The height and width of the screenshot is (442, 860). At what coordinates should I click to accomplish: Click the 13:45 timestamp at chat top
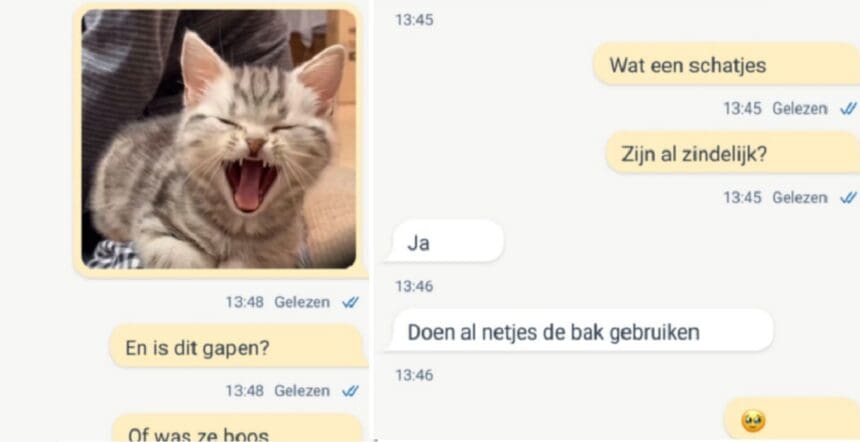coord(414,20)
